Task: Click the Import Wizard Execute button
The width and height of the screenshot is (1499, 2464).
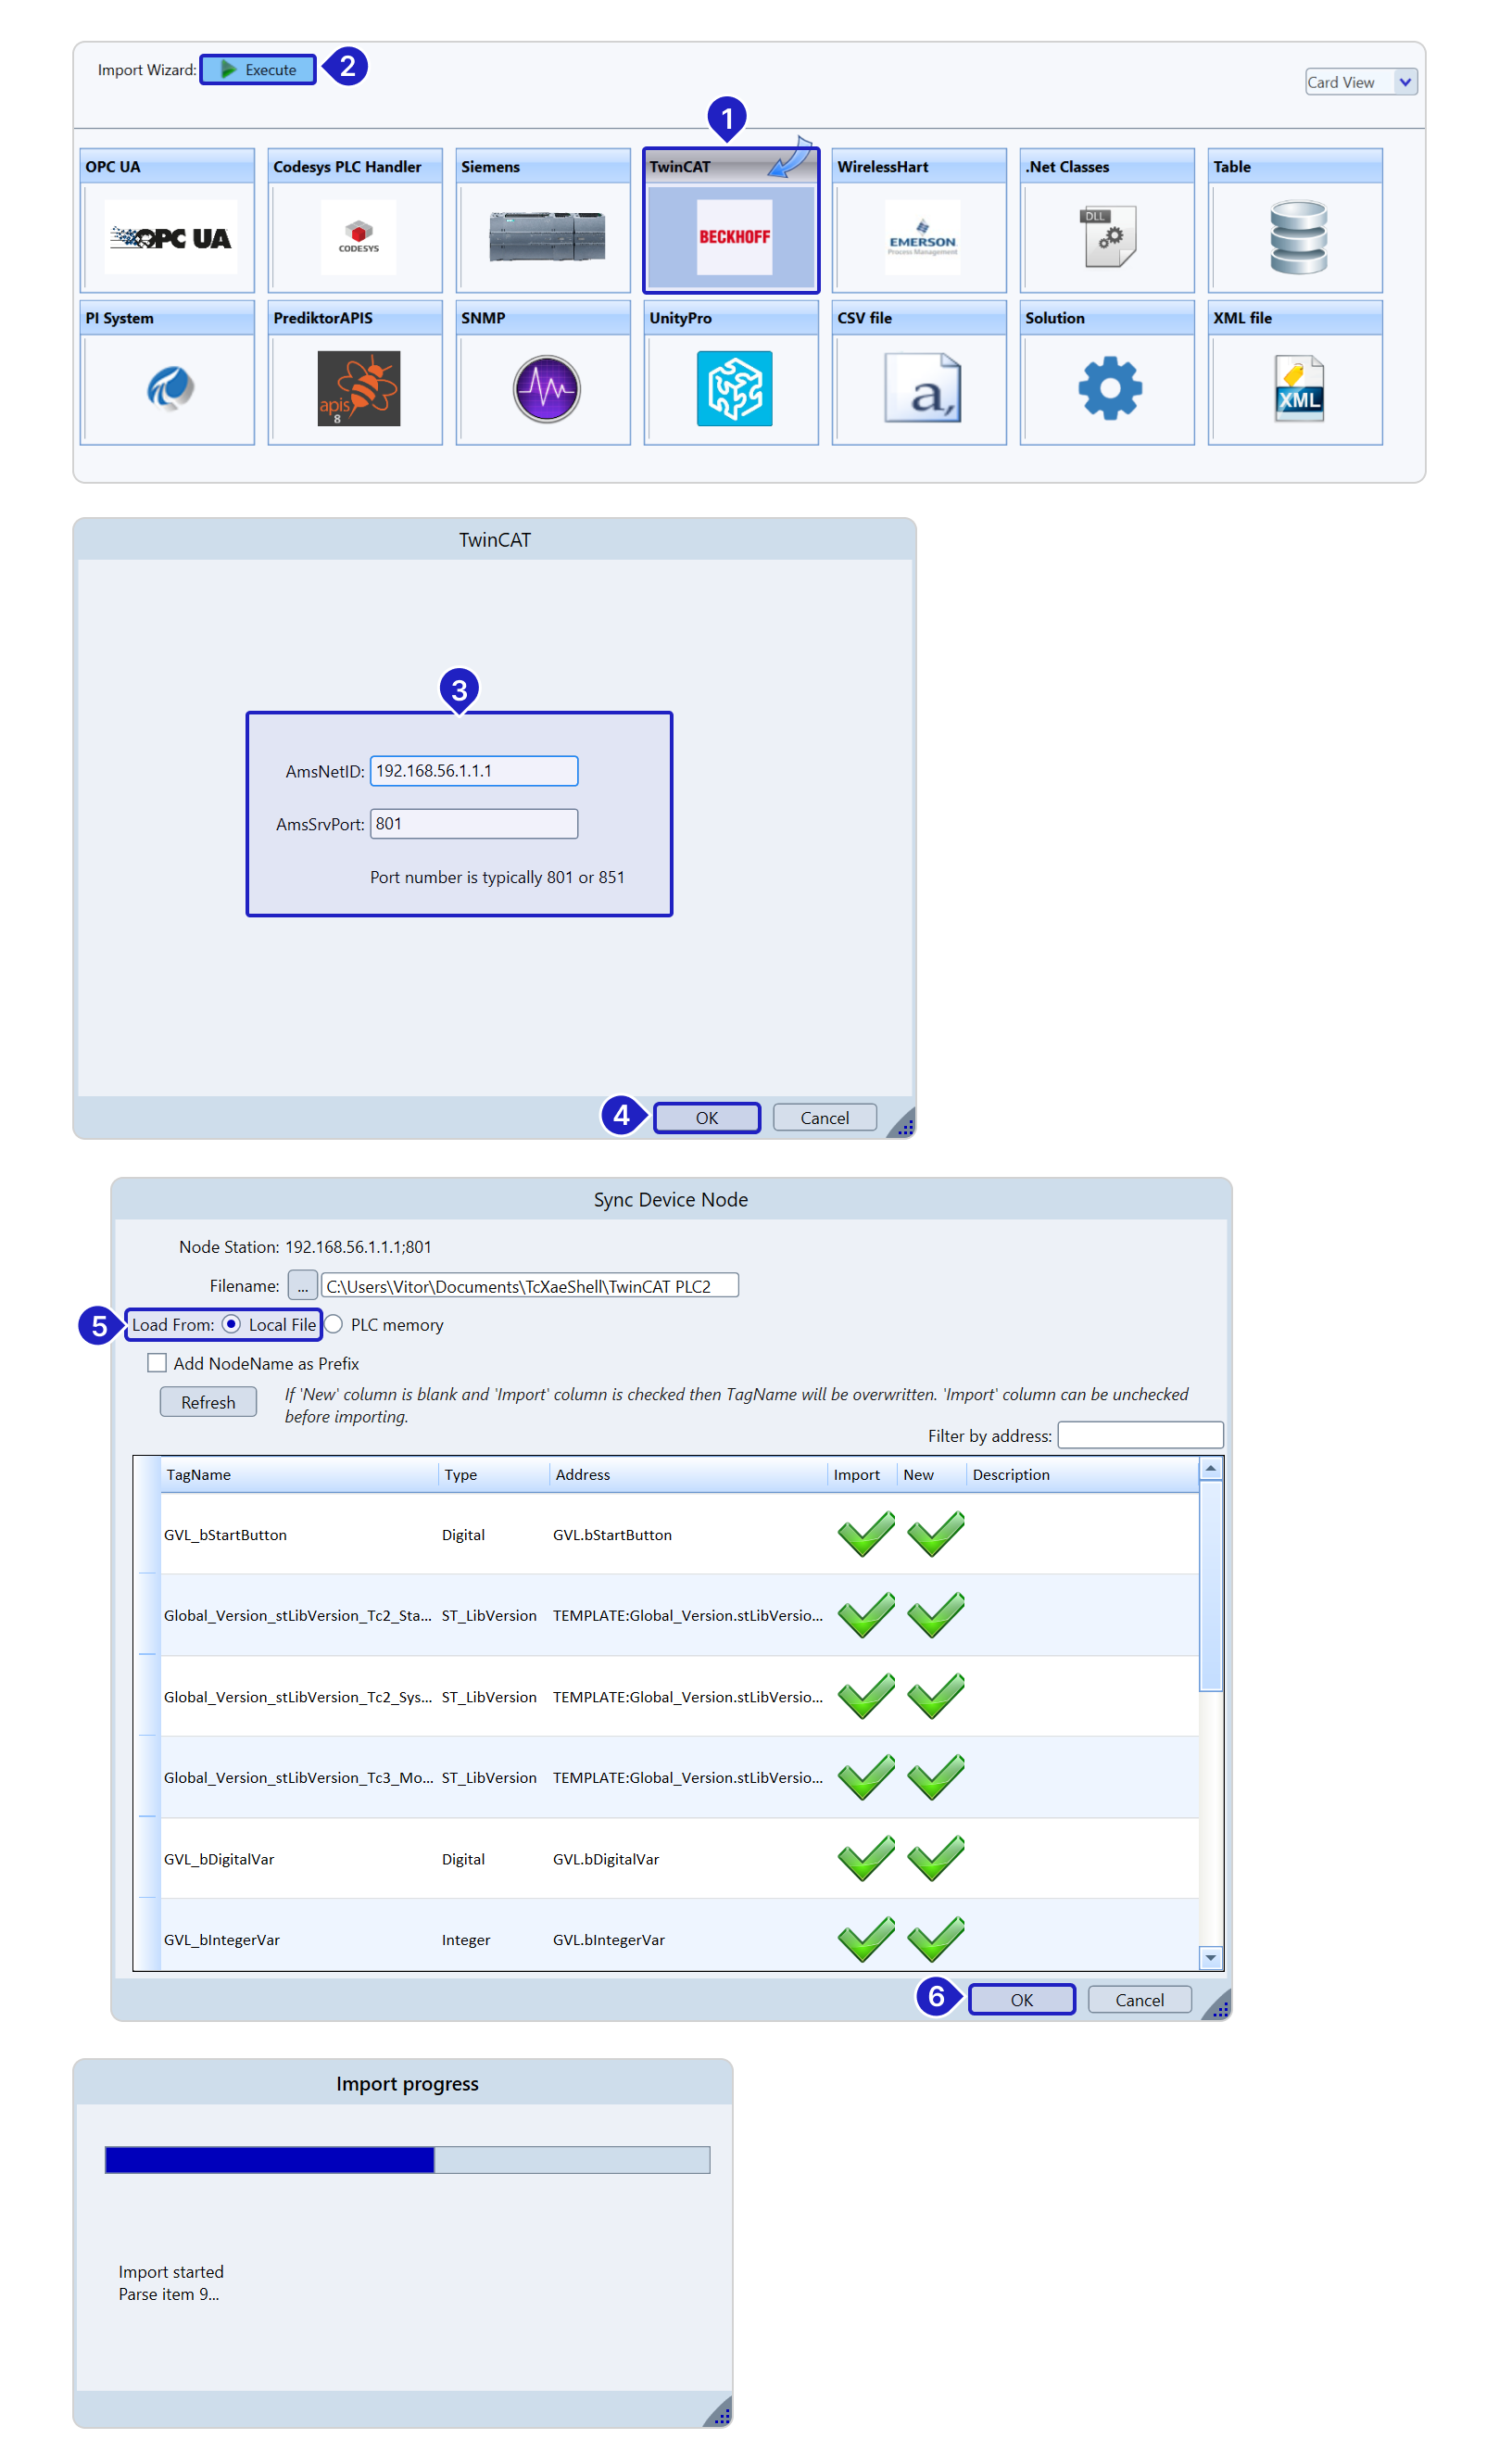Action: [258, 70]
